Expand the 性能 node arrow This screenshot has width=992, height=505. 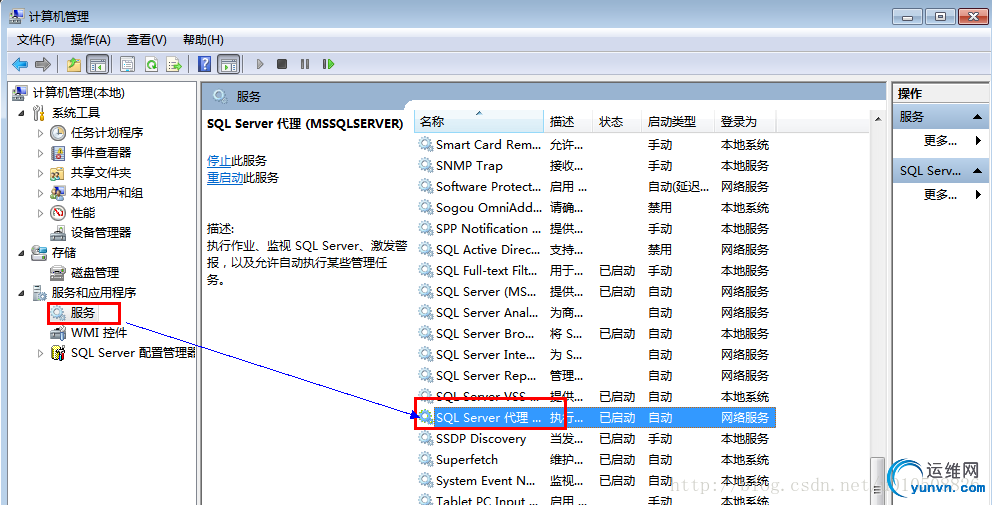pos(40,213)
